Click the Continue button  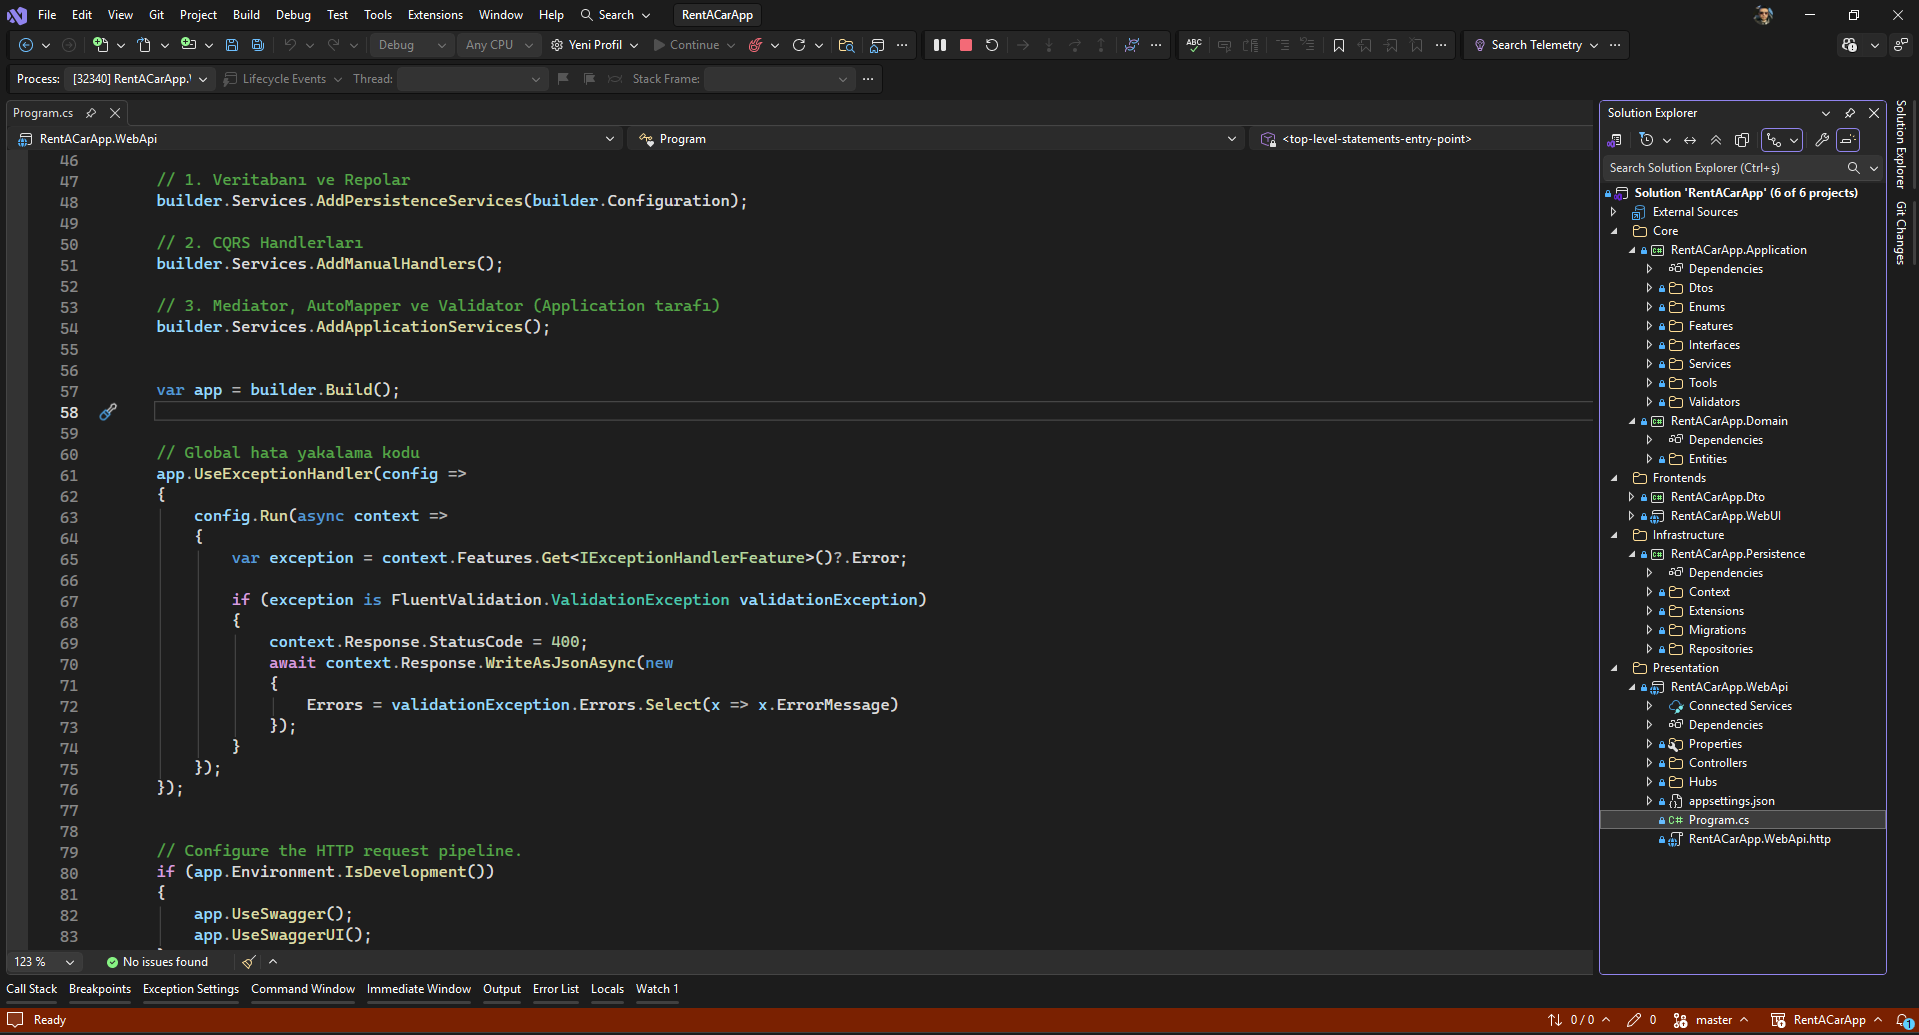tap(686, 45)
